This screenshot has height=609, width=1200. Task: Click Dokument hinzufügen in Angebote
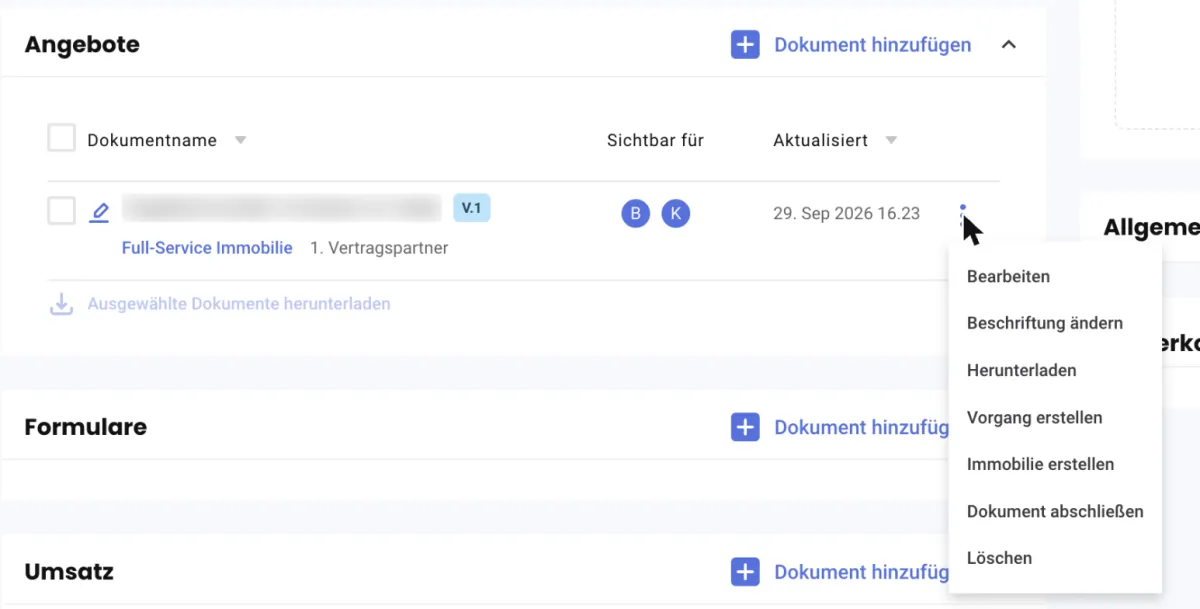[873, 45]
